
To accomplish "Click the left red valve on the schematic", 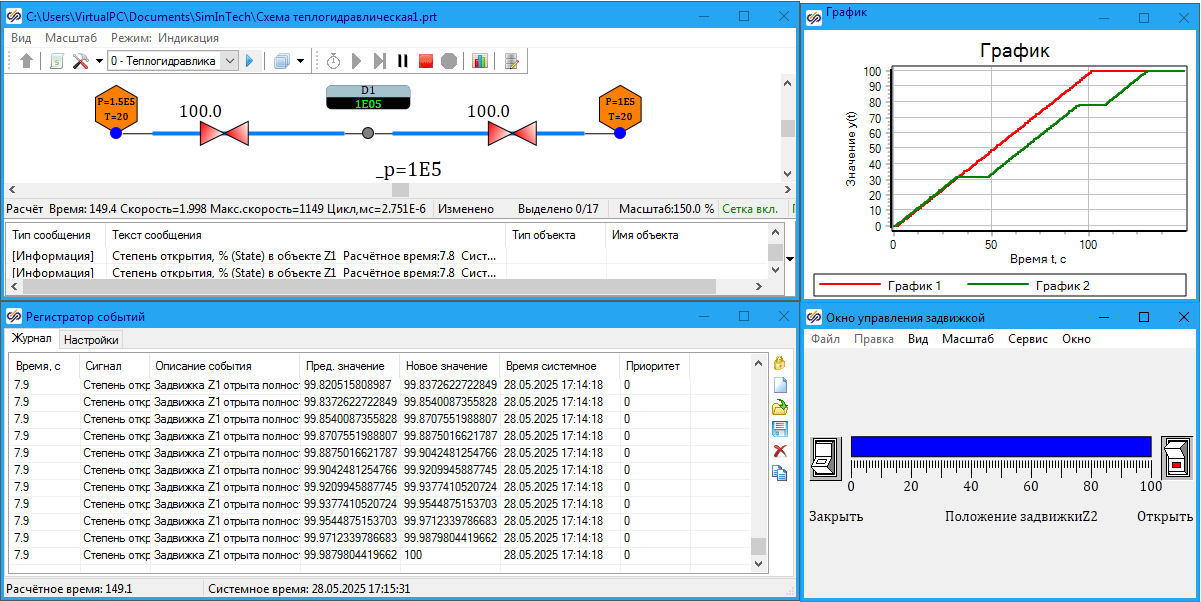I will pyautogui.click(x=224, y=133).
